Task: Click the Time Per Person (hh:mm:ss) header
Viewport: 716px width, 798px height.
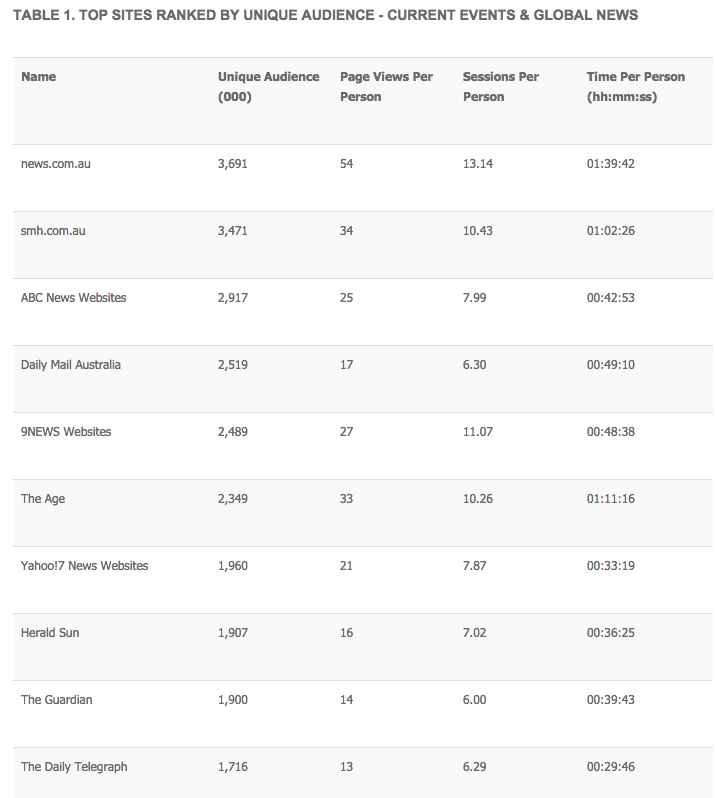Action: 636,87
